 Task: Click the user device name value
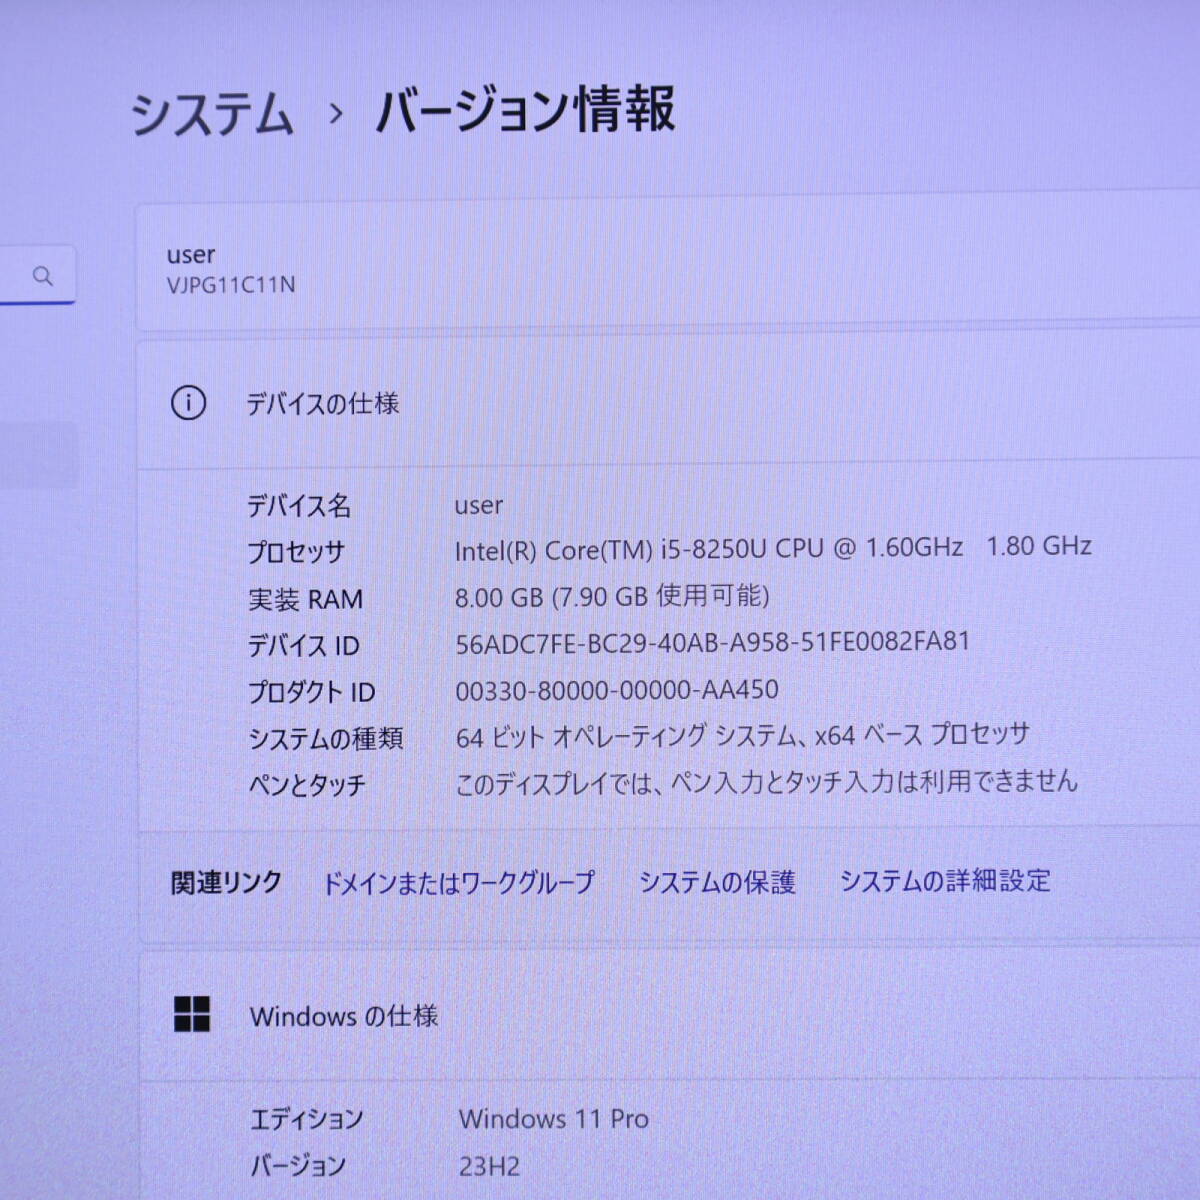point(479,506)
